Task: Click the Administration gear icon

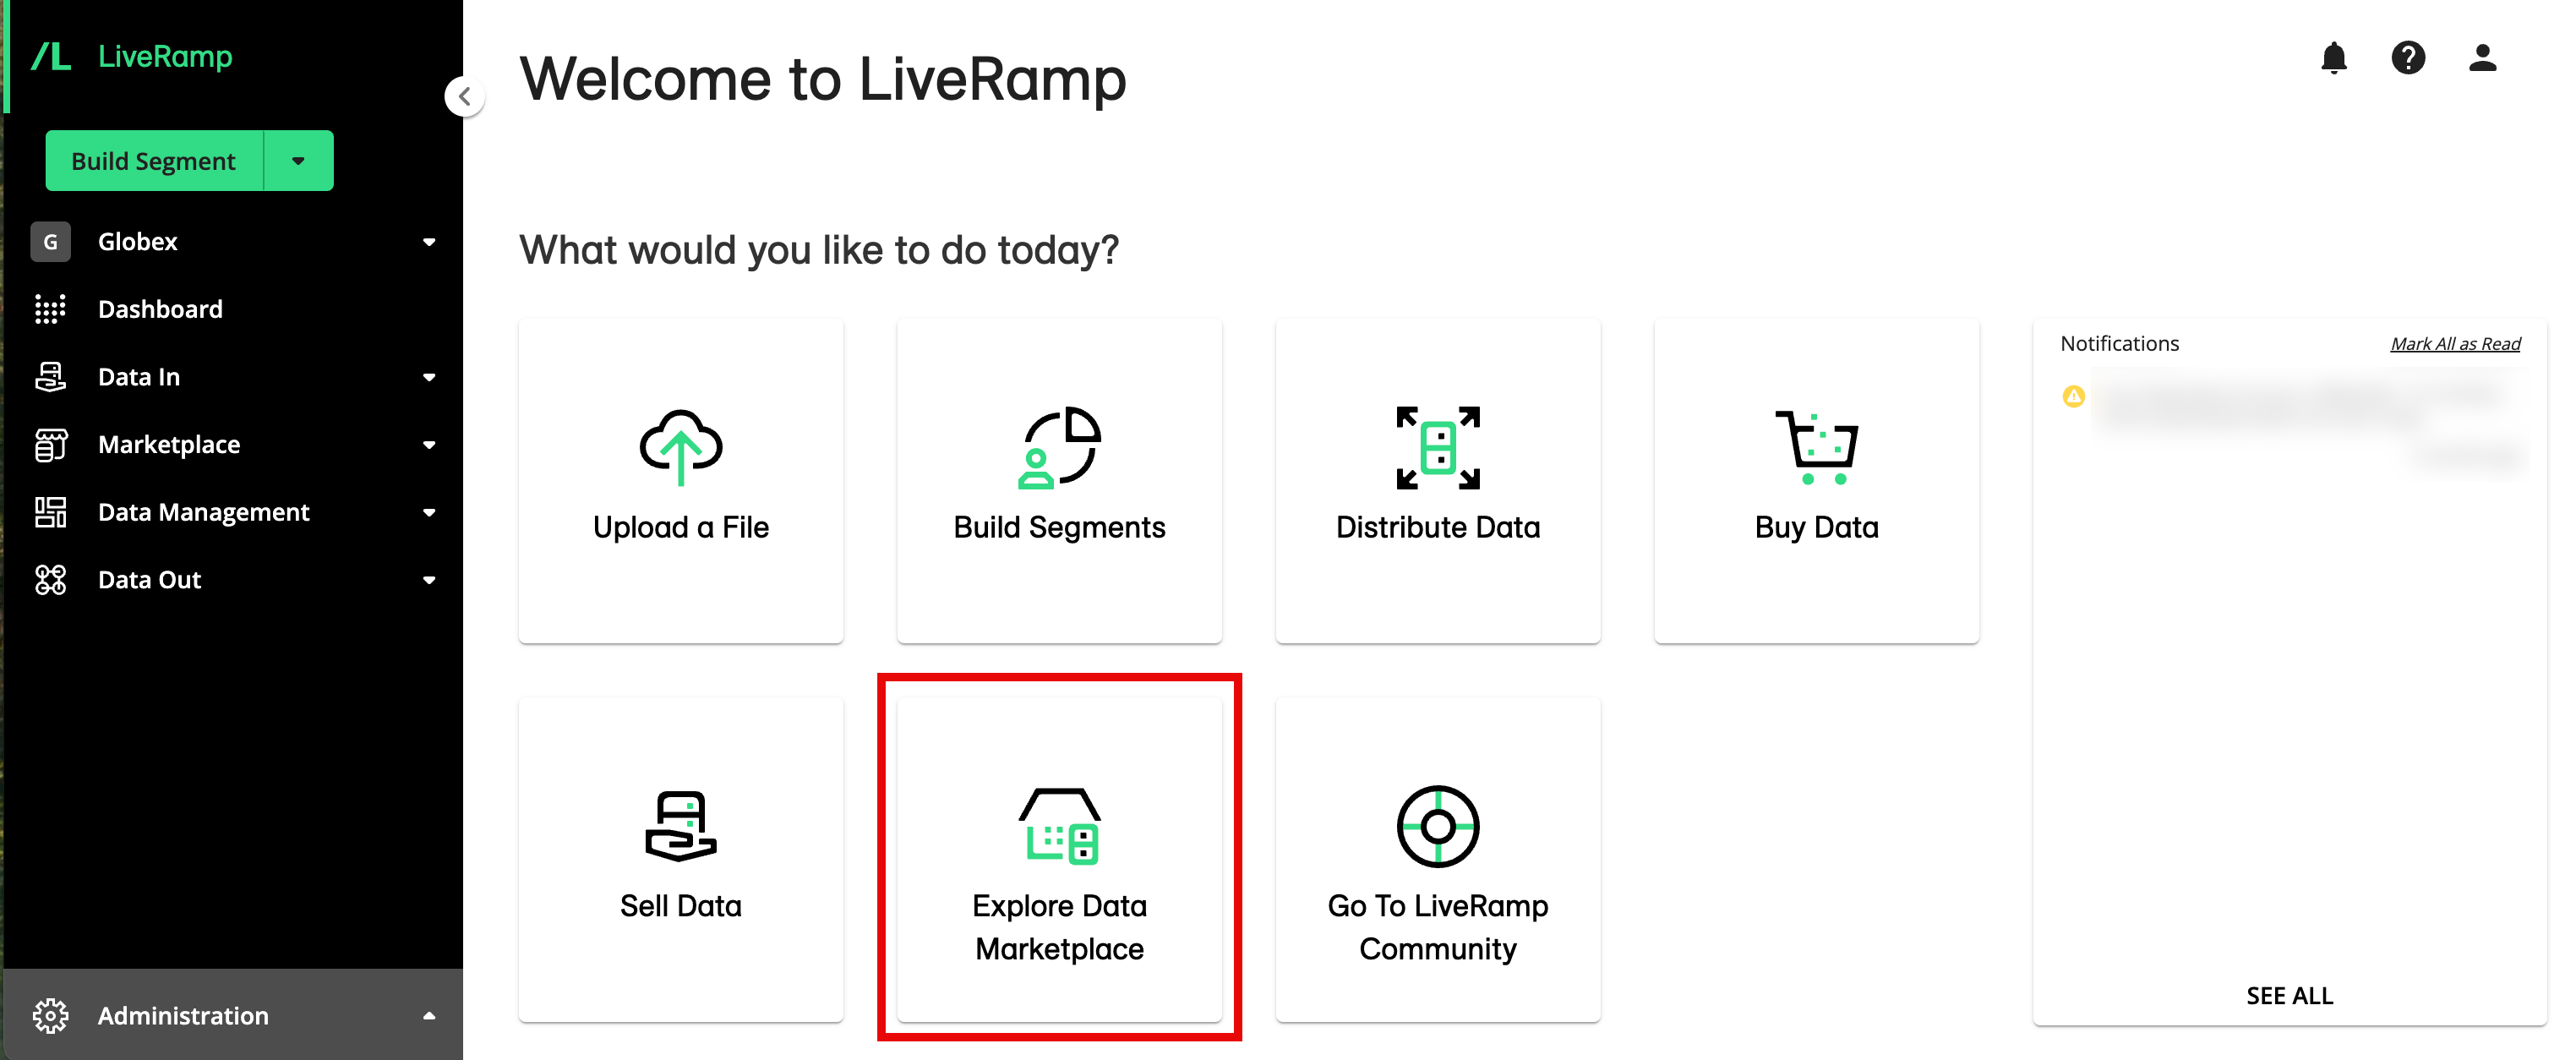Action: 50,1015
